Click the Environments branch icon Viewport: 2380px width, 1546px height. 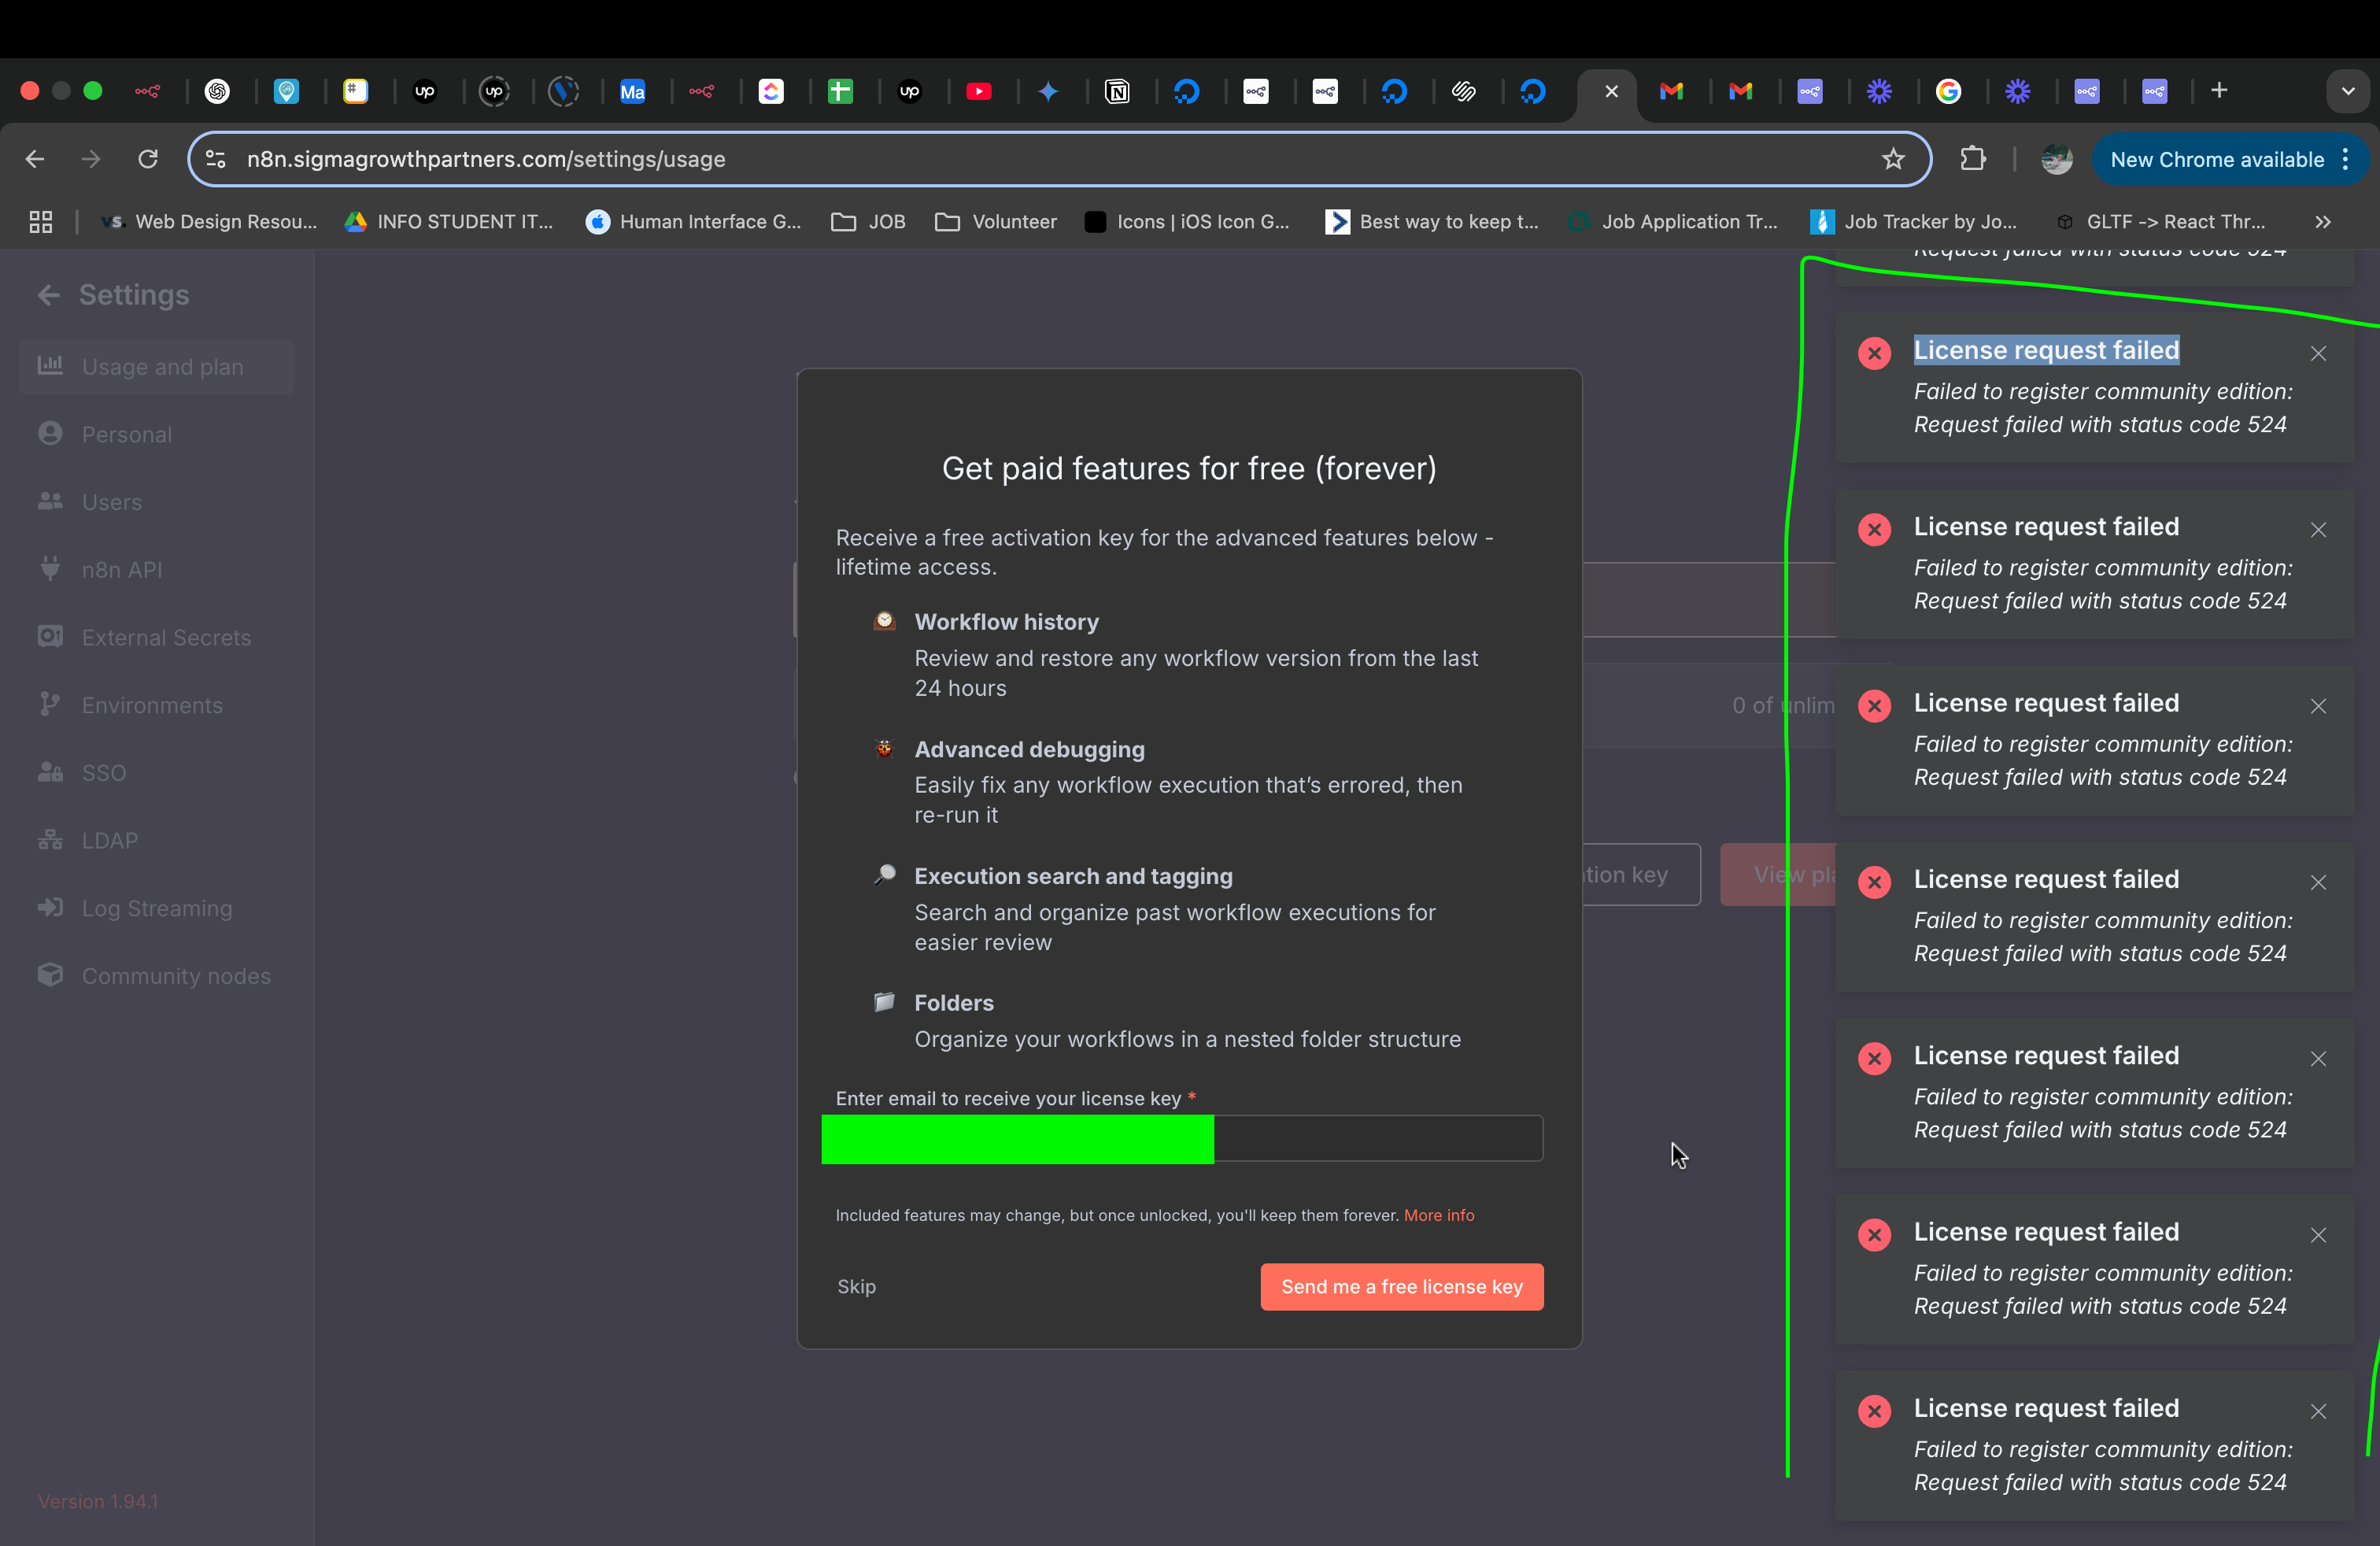tap(50, 704)
